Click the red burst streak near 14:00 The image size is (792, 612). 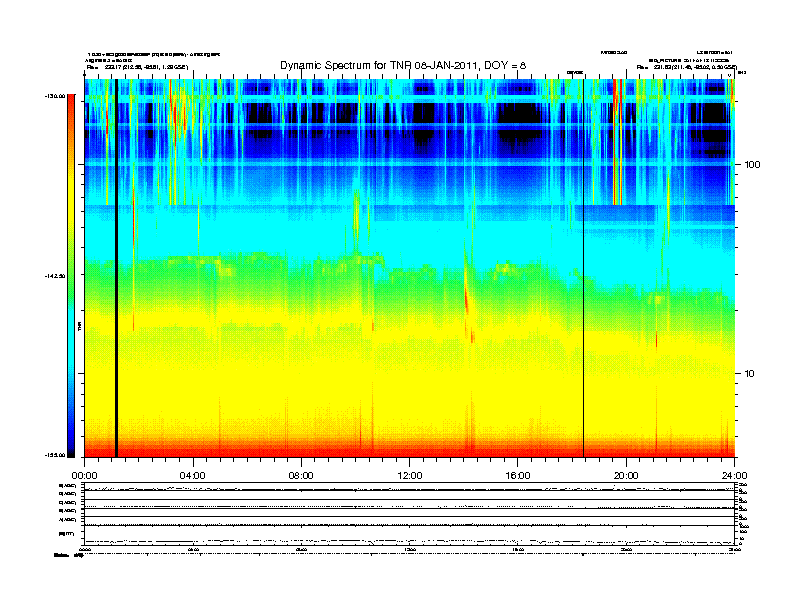click(467, 301)
